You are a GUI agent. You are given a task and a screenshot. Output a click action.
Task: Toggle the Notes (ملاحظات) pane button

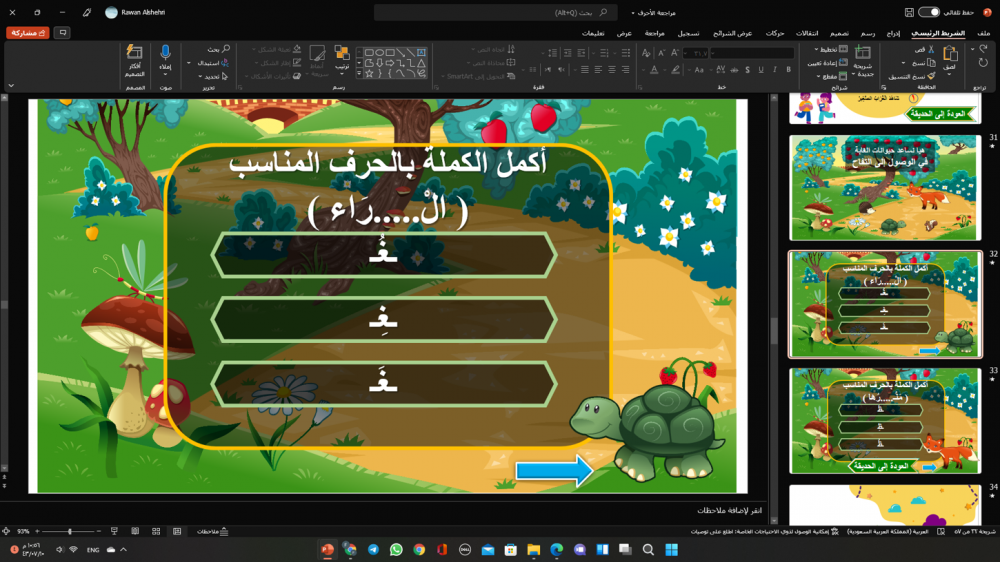(x=212, y=531)
